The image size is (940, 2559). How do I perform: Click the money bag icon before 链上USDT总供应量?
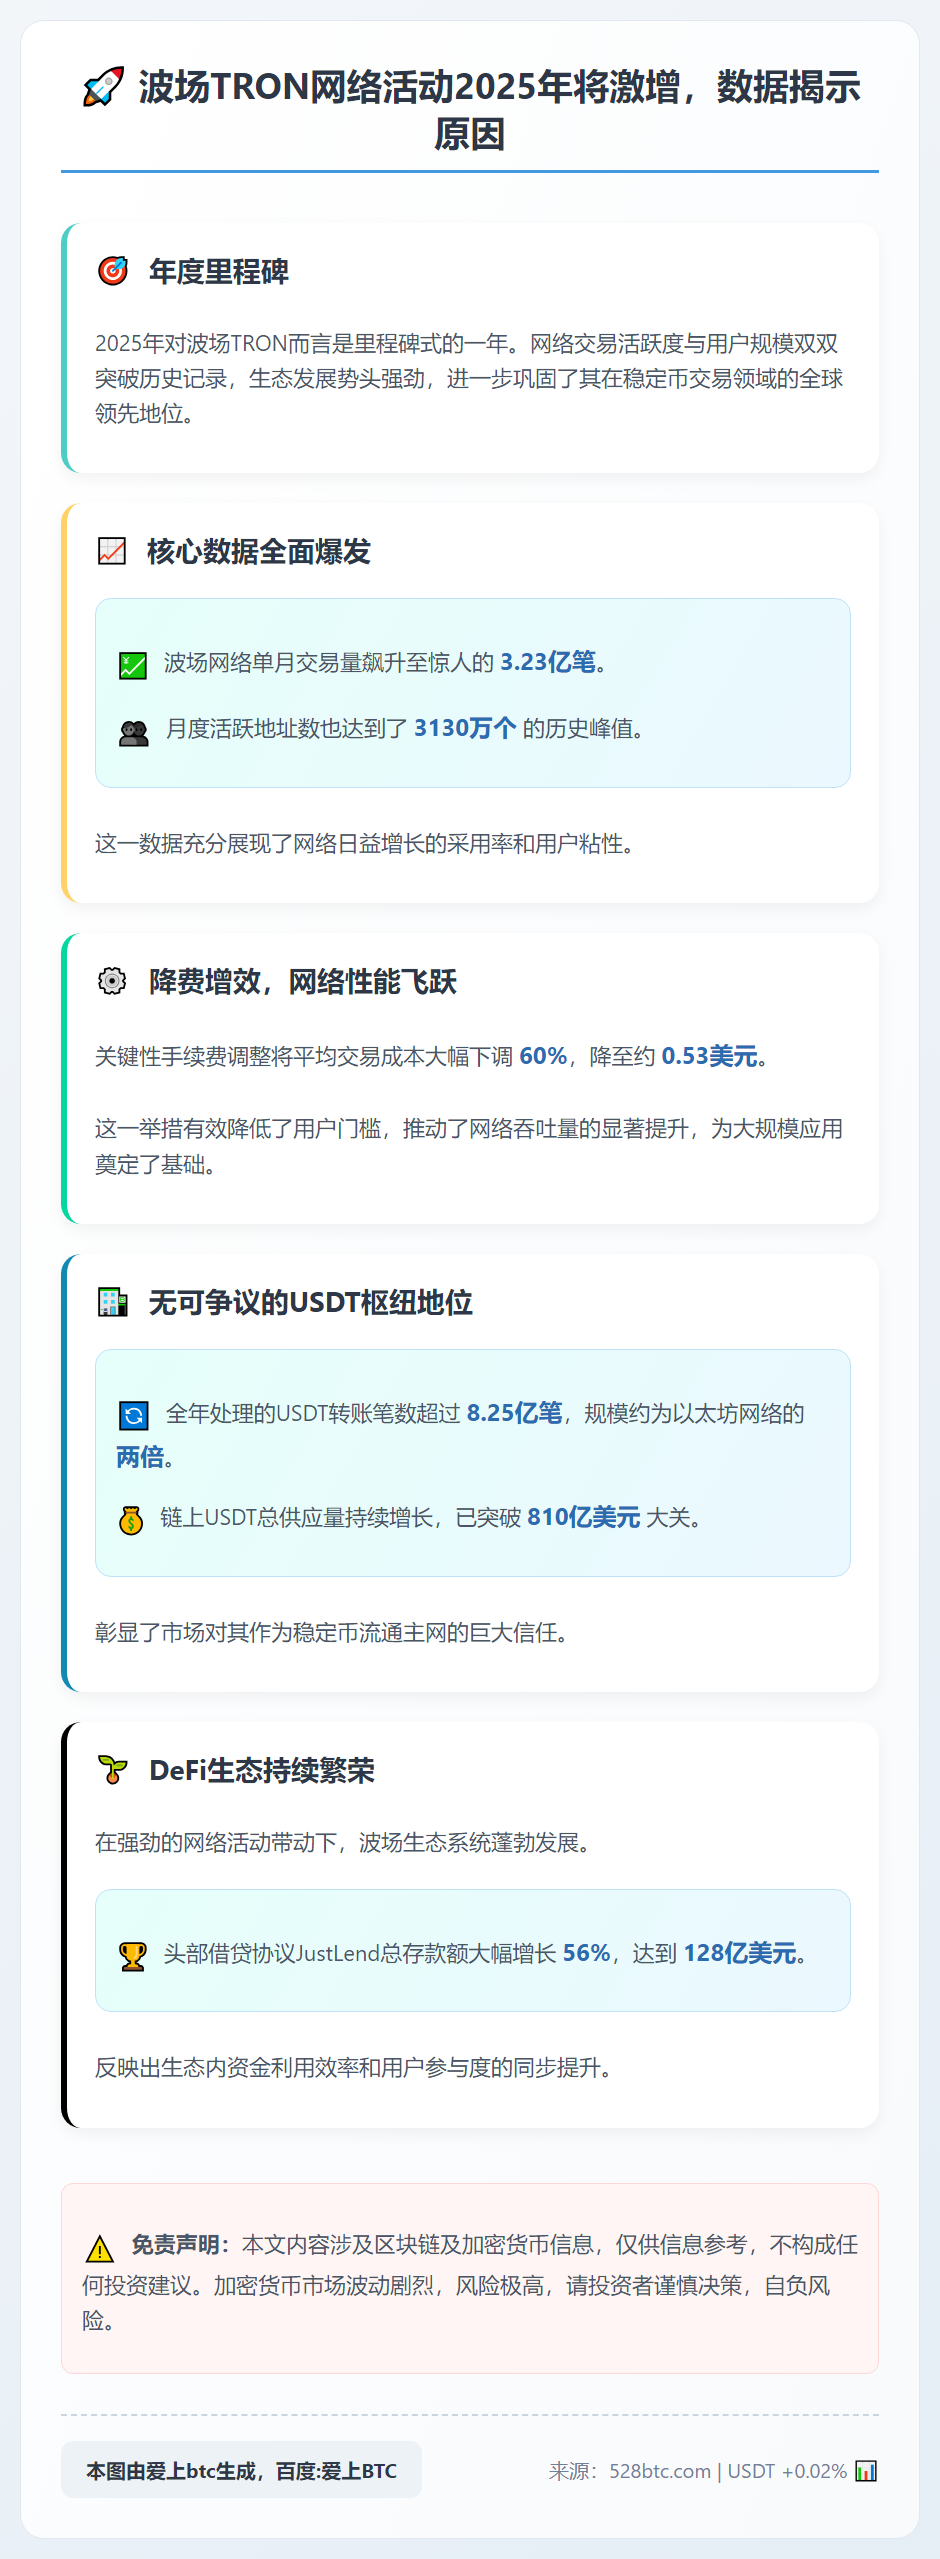point(131,1520)
